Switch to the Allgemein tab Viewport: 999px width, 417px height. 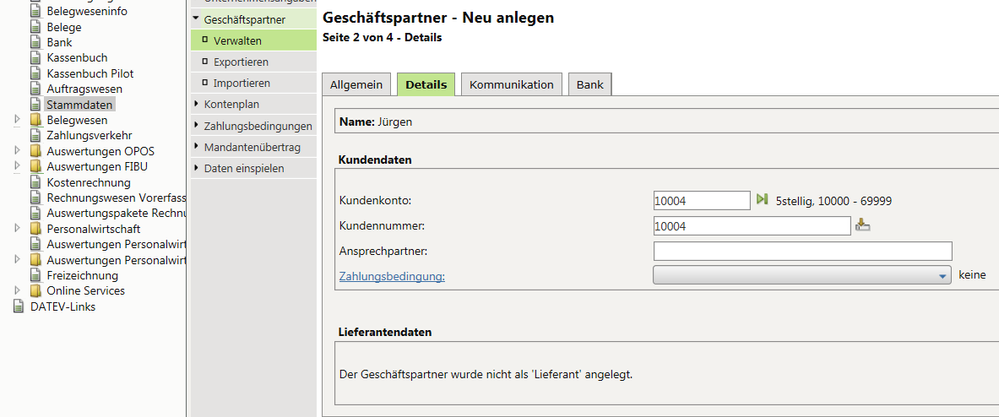pos(356,85)
